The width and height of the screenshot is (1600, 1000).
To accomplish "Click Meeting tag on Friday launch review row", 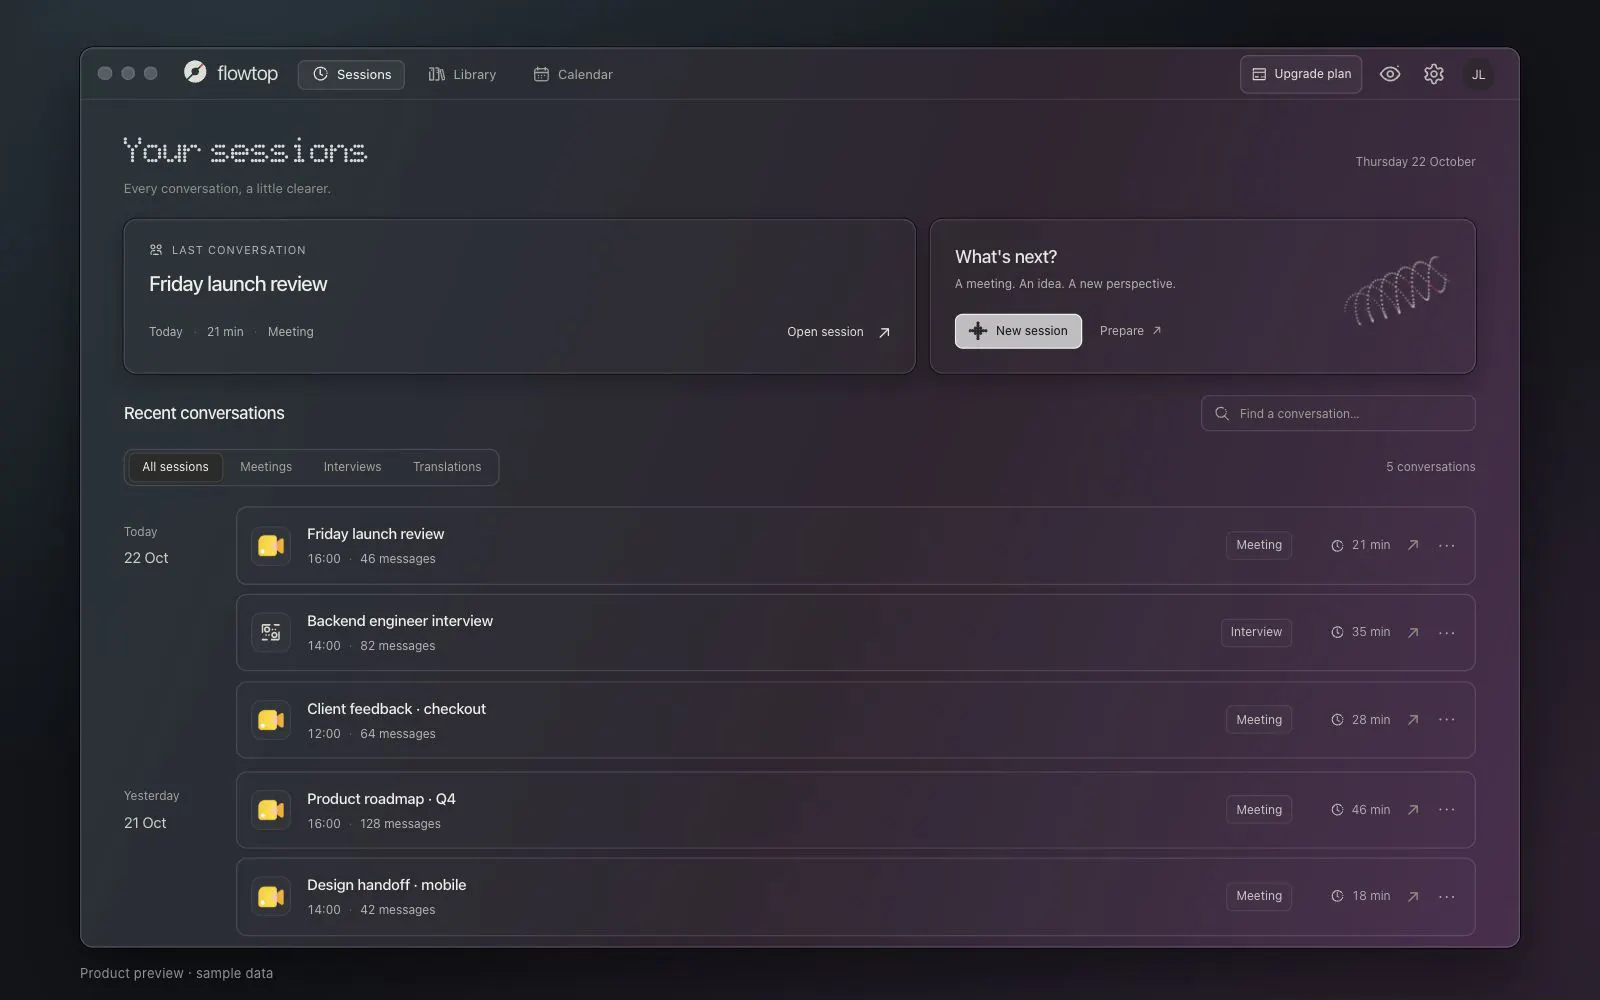I will tap(1259, 545).
